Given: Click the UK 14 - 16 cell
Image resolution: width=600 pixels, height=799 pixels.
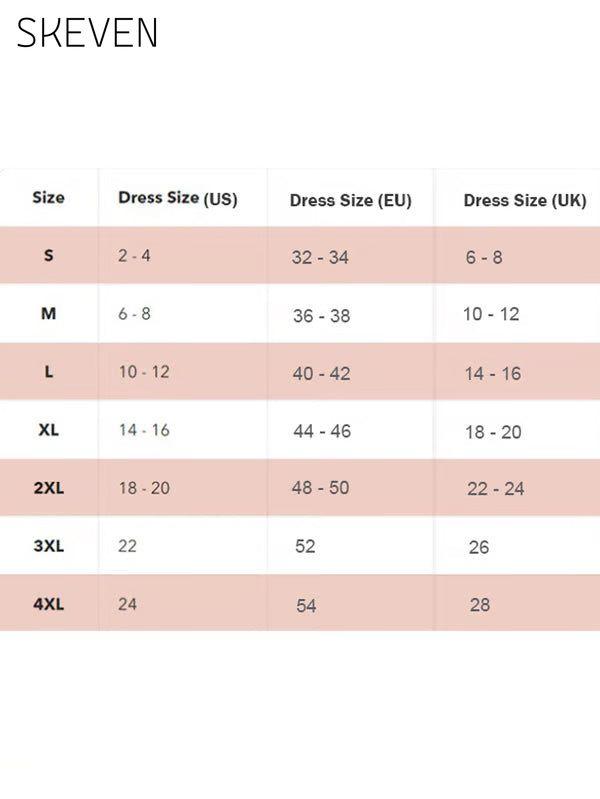Looking at the screenshot, I should click(x=492, y=374).
